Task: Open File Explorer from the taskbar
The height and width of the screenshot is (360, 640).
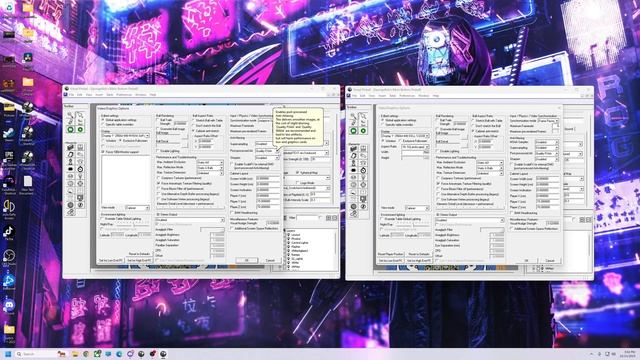Action: [75, 354]
